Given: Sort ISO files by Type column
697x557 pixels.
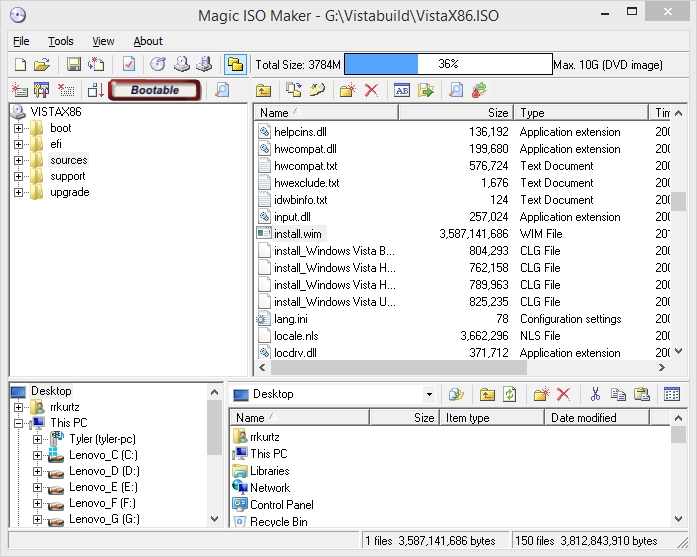Looking at the screenshot, I should (x=581, y=112).
